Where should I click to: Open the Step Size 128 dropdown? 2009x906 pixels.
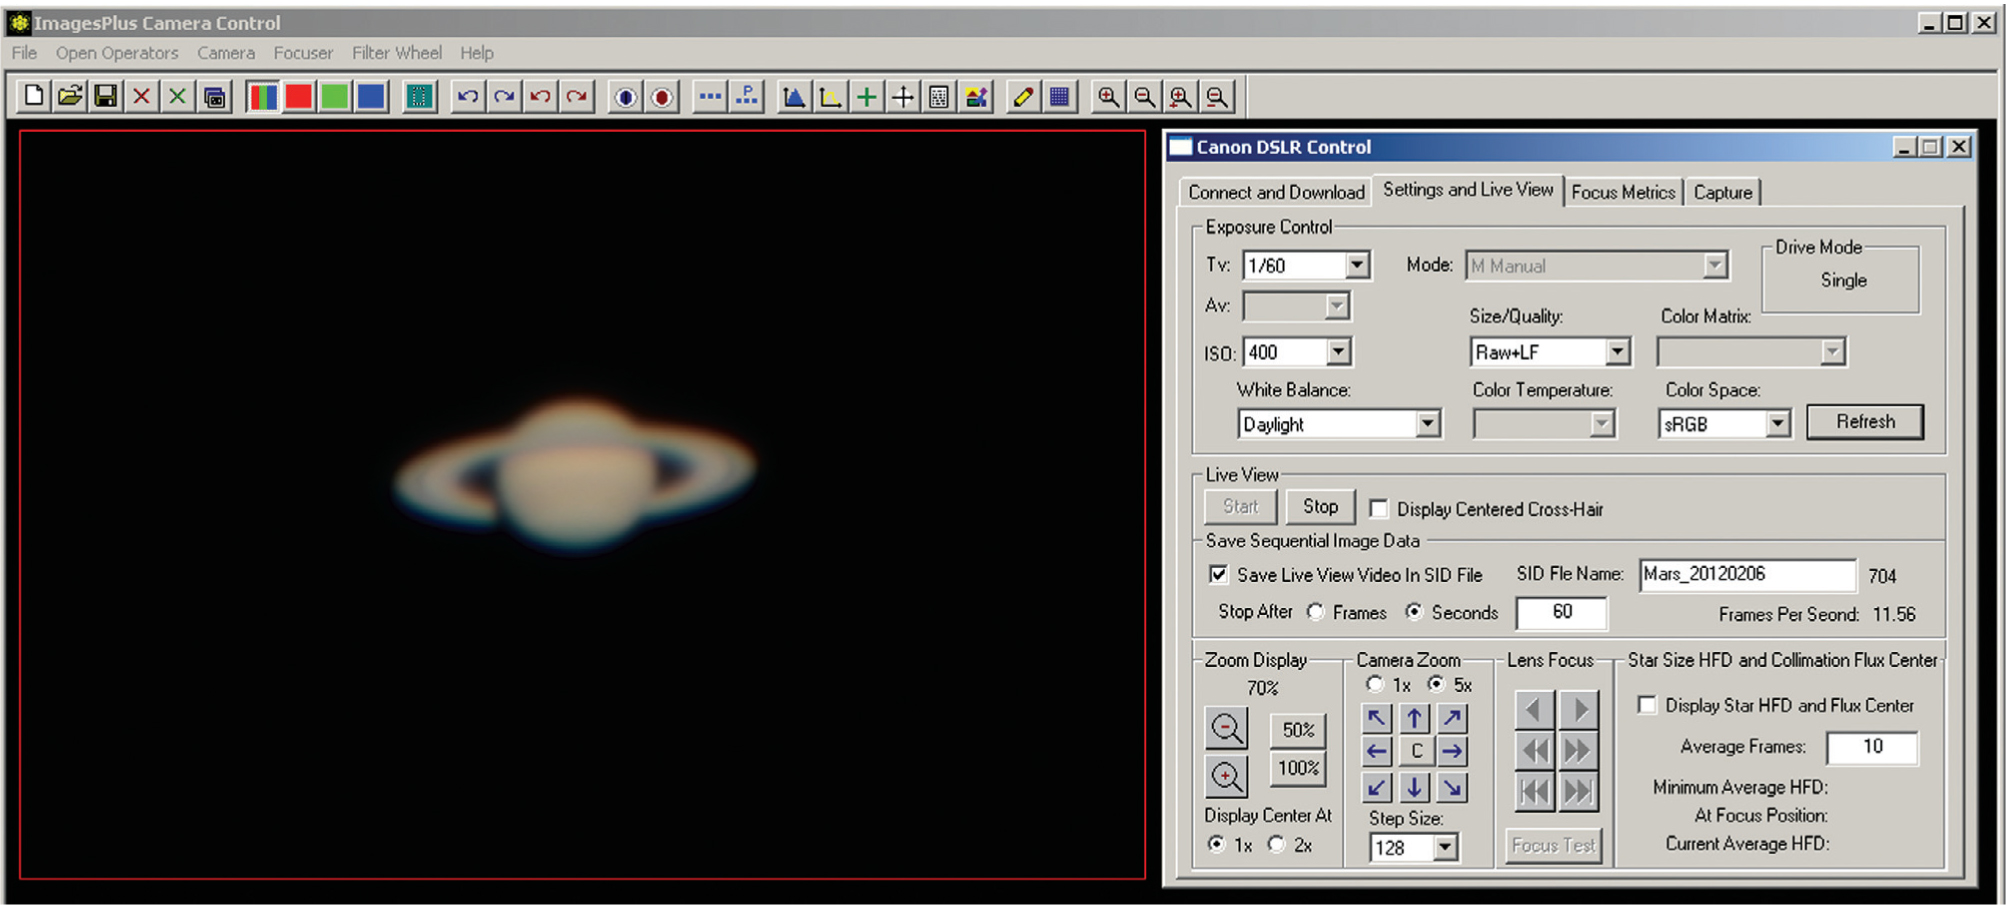[1445, 848]
